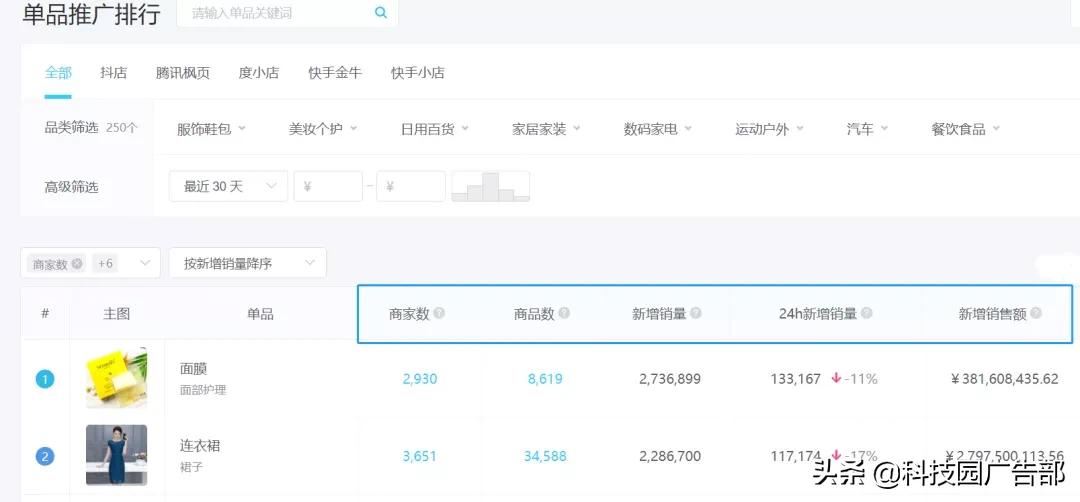Click the 裙子 subcategory text
Screen dimensions: 1080x502
pos(191,468)
